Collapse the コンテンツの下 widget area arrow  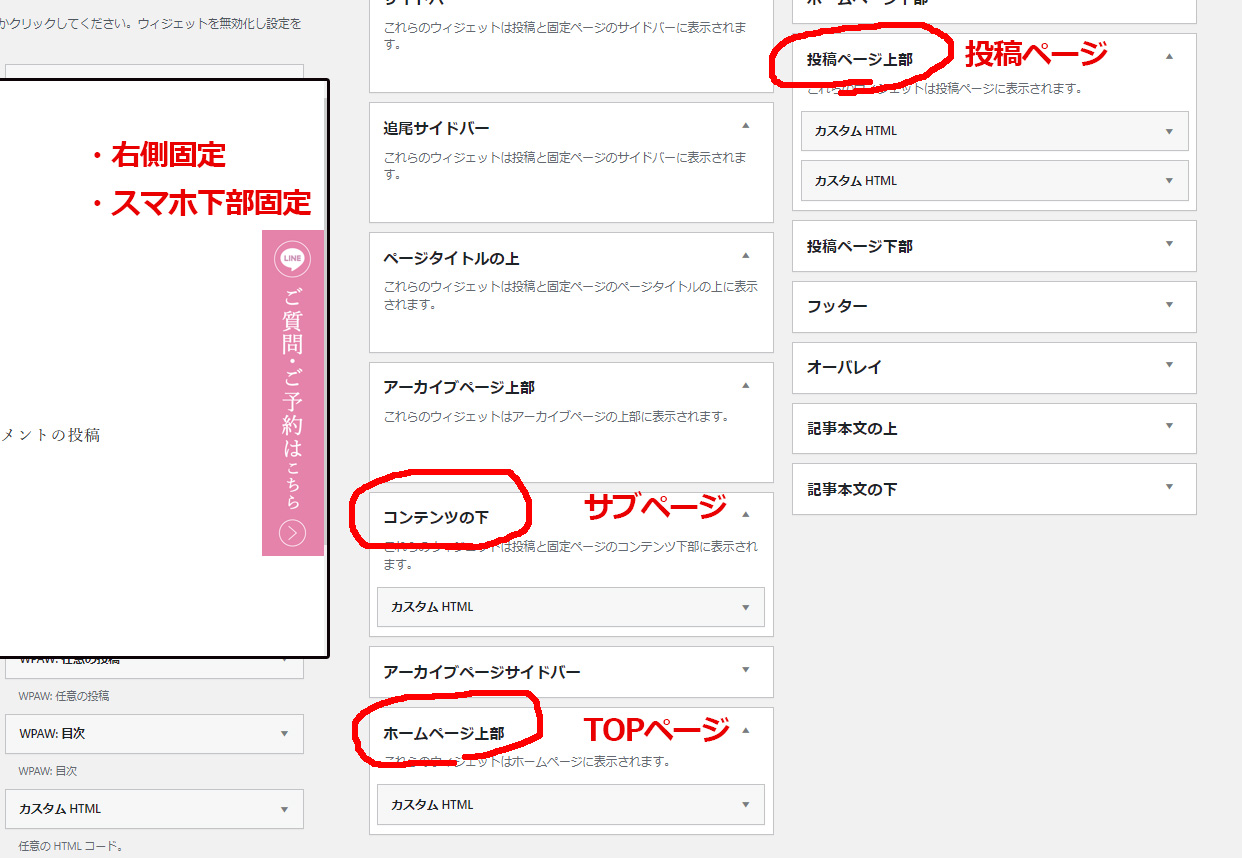click(x=745, y=514)
